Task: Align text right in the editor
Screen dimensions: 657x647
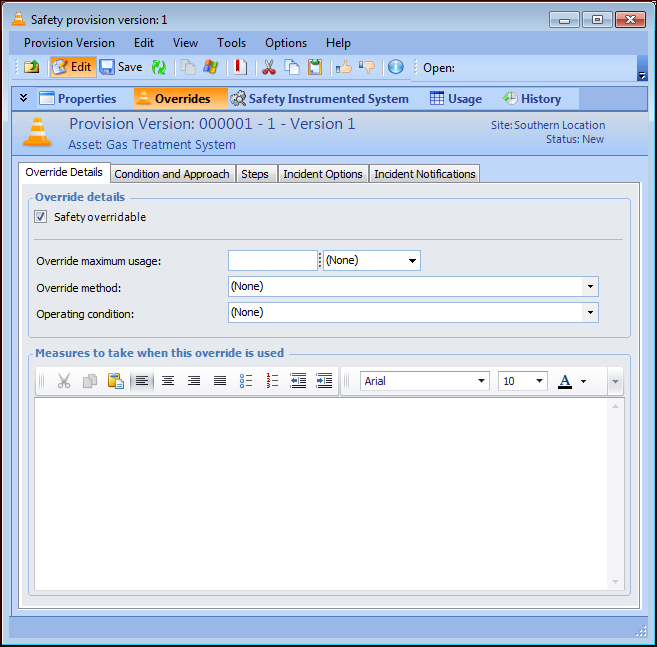Action: pos(194,381)
